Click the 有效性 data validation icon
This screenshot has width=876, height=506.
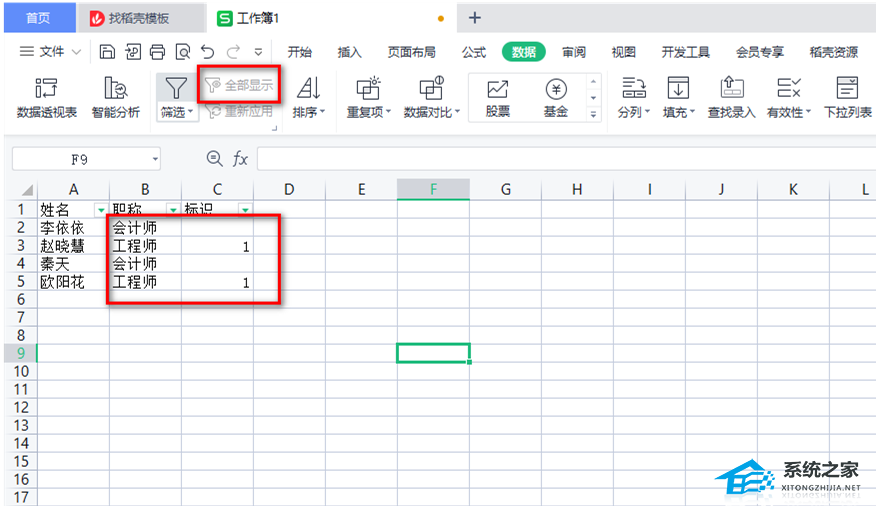click(789, 88)
